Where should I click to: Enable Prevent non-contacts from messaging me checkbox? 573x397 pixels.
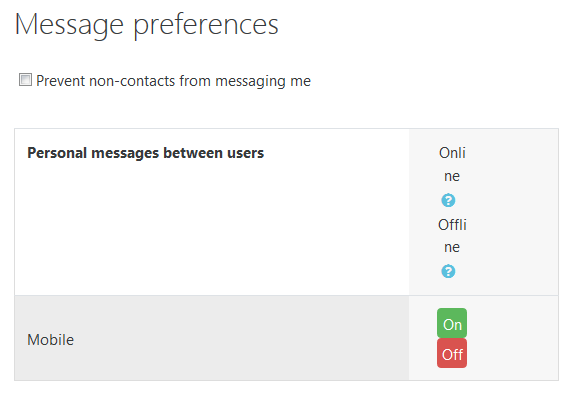pyautogui.click(x=25, y=80)
